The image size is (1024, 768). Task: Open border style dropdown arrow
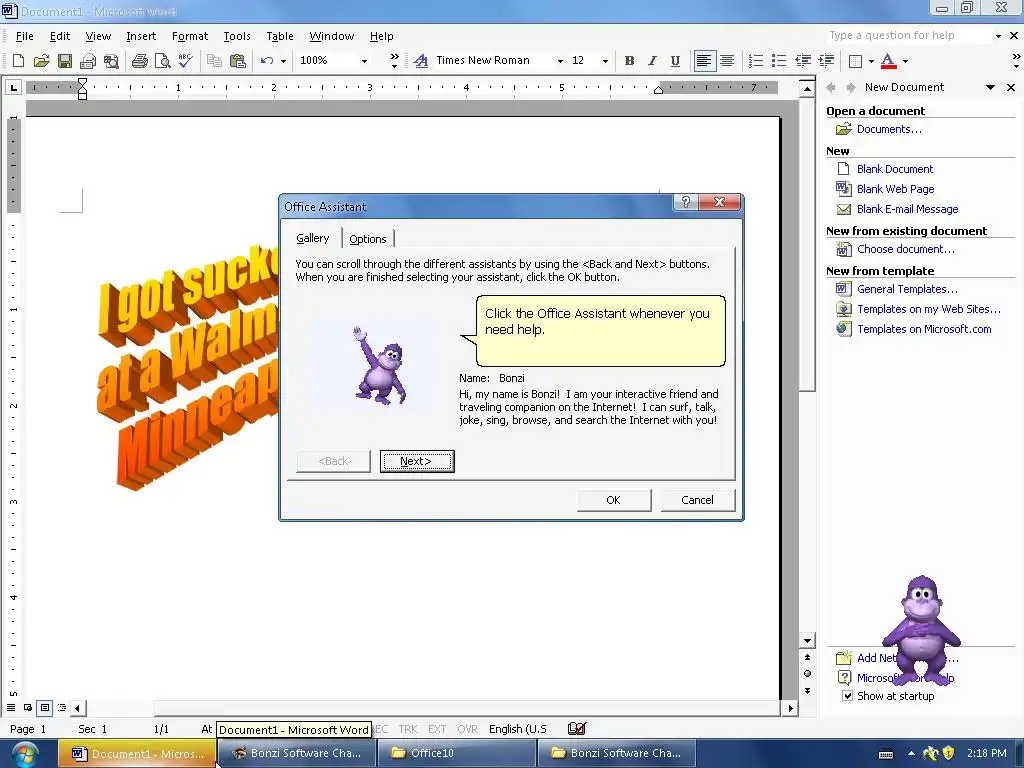(871, 61)
